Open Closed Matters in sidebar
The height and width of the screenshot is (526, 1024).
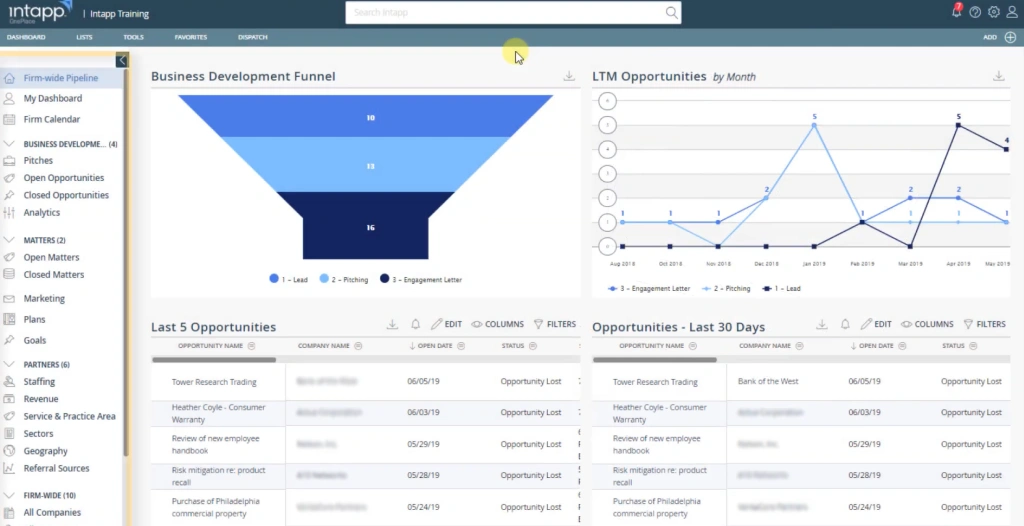coord(54,274)
